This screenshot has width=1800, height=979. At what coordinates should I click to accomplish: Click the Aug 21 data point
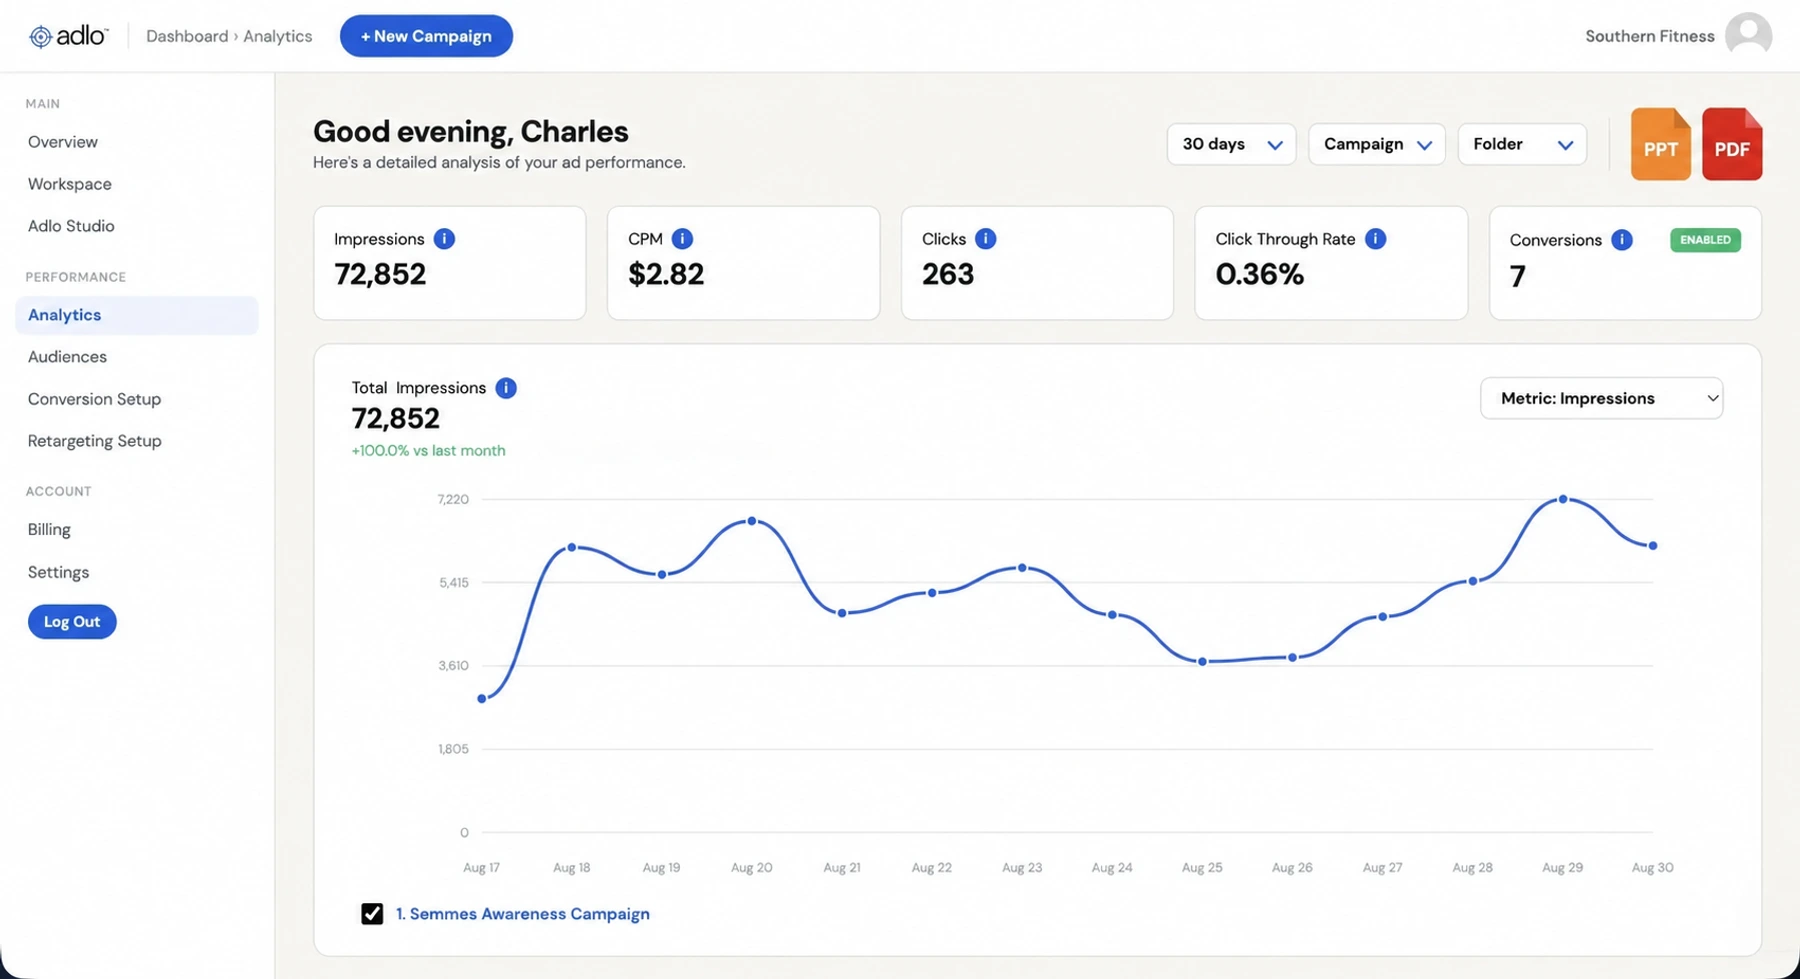pos(842,613)
